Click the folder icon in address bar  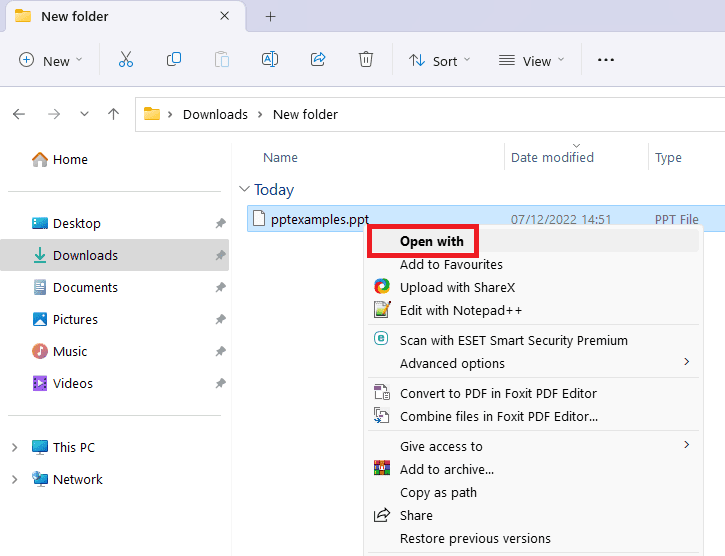(x=152, y=114)
